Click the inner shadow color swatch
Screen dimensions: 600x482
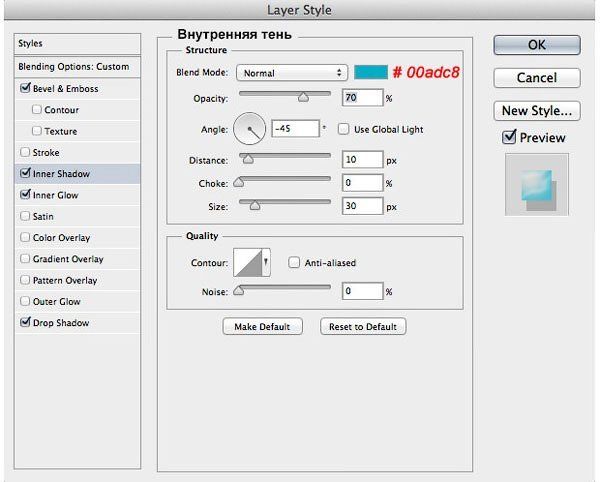[367, 73]
